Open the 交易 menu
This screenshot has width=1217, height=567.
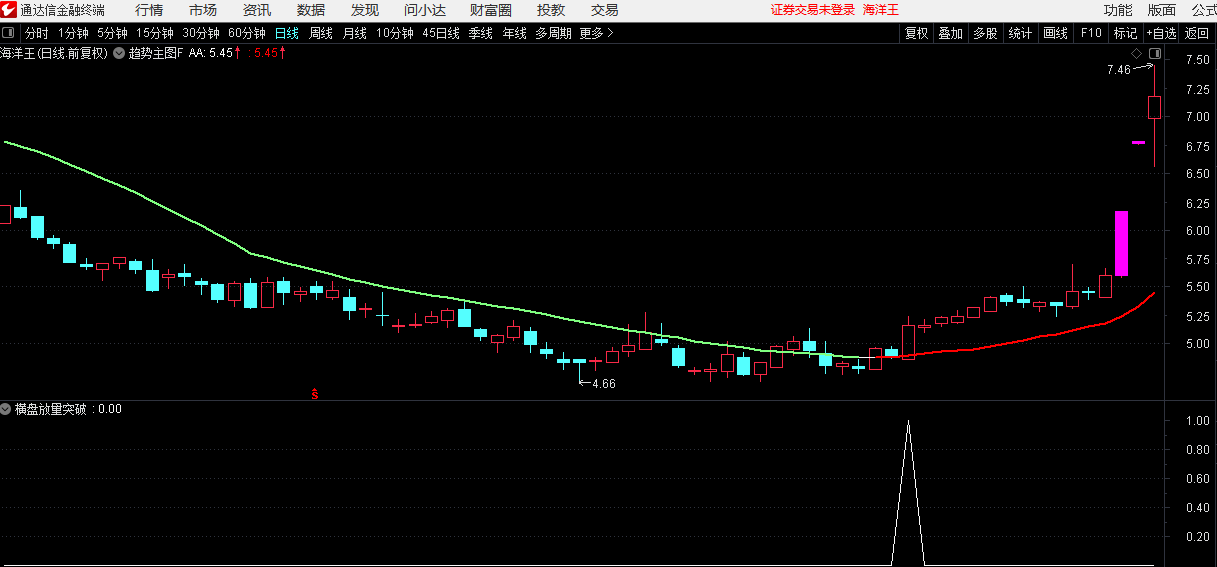(x=605, y=10)
